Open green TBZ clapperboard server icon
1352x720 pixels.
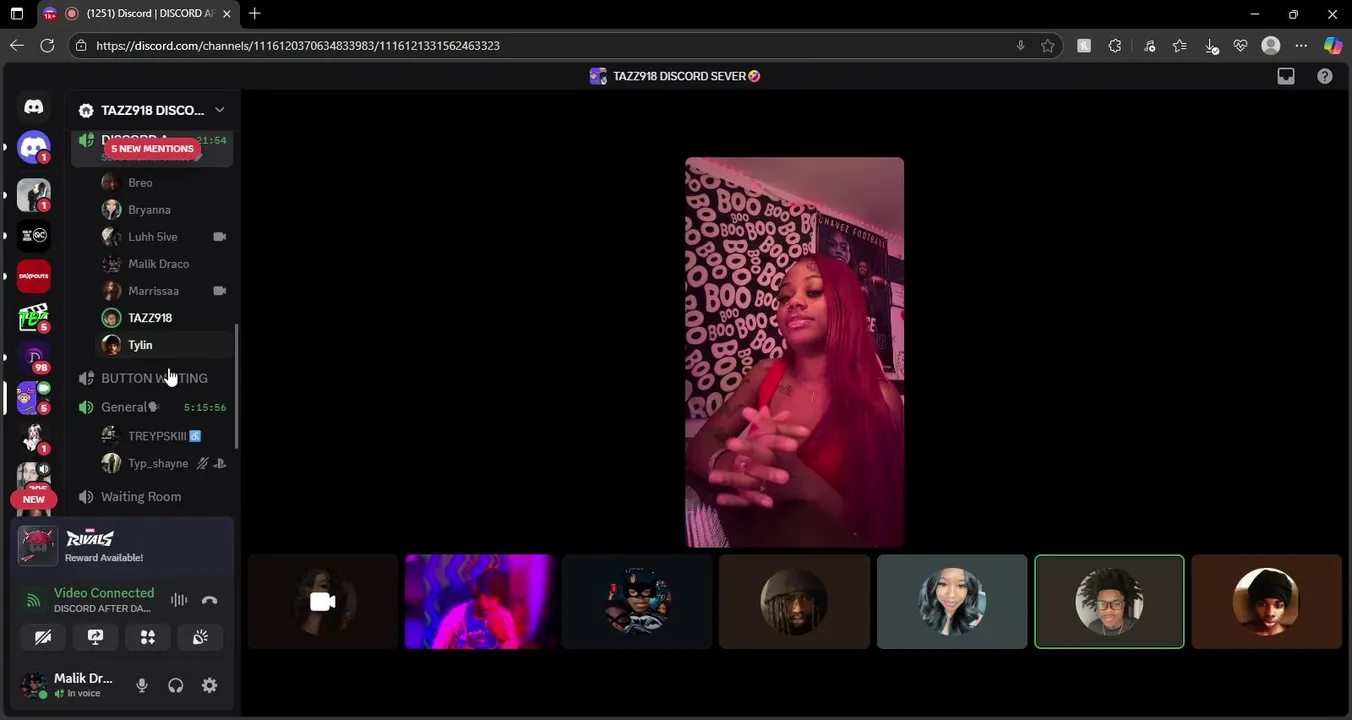[x=34, y=317]
